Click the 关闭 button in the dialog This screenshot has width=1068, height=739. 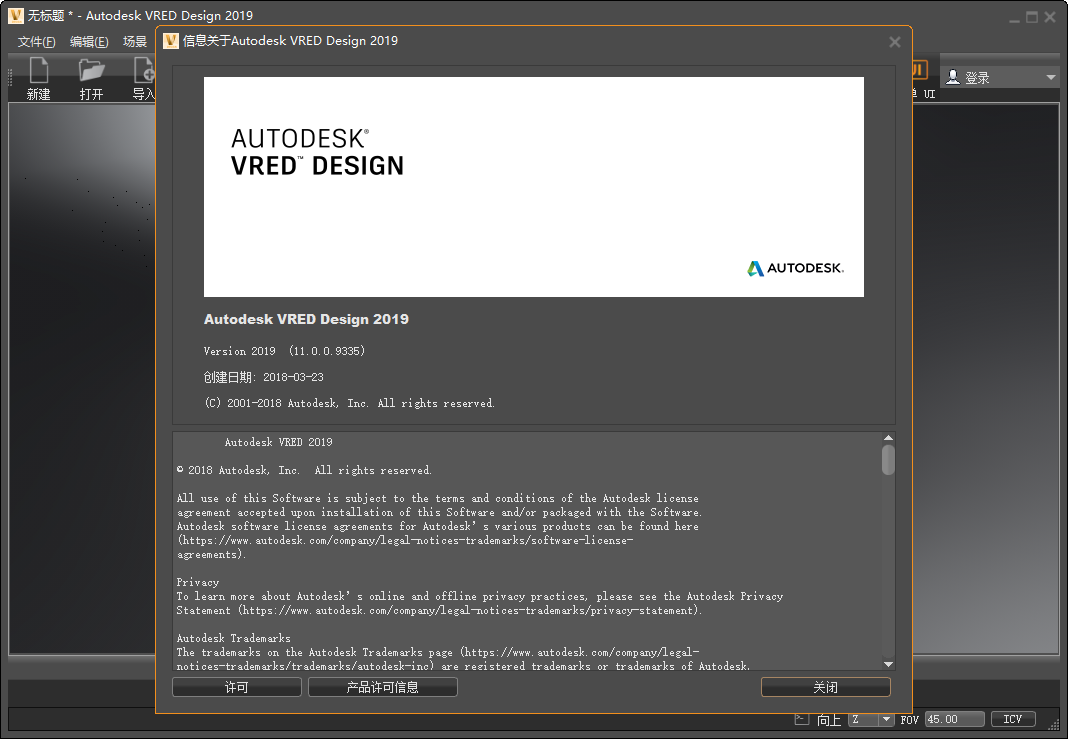826,687
